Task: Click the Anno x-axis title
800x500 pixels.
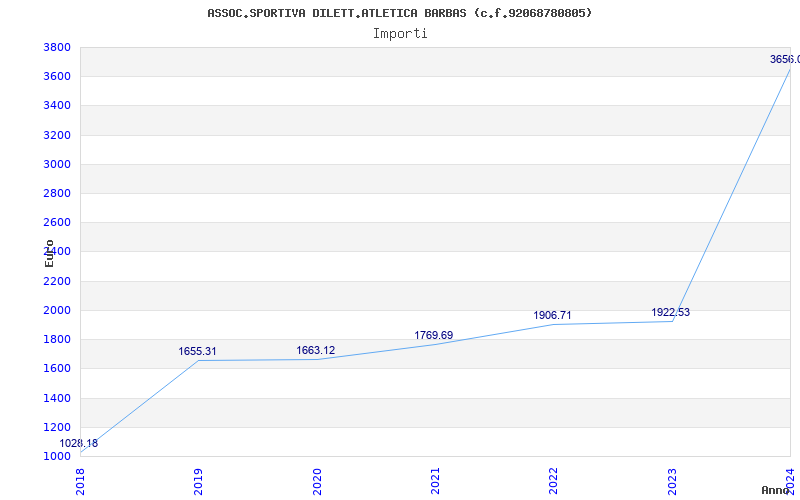Action: (x=775, y=490)
